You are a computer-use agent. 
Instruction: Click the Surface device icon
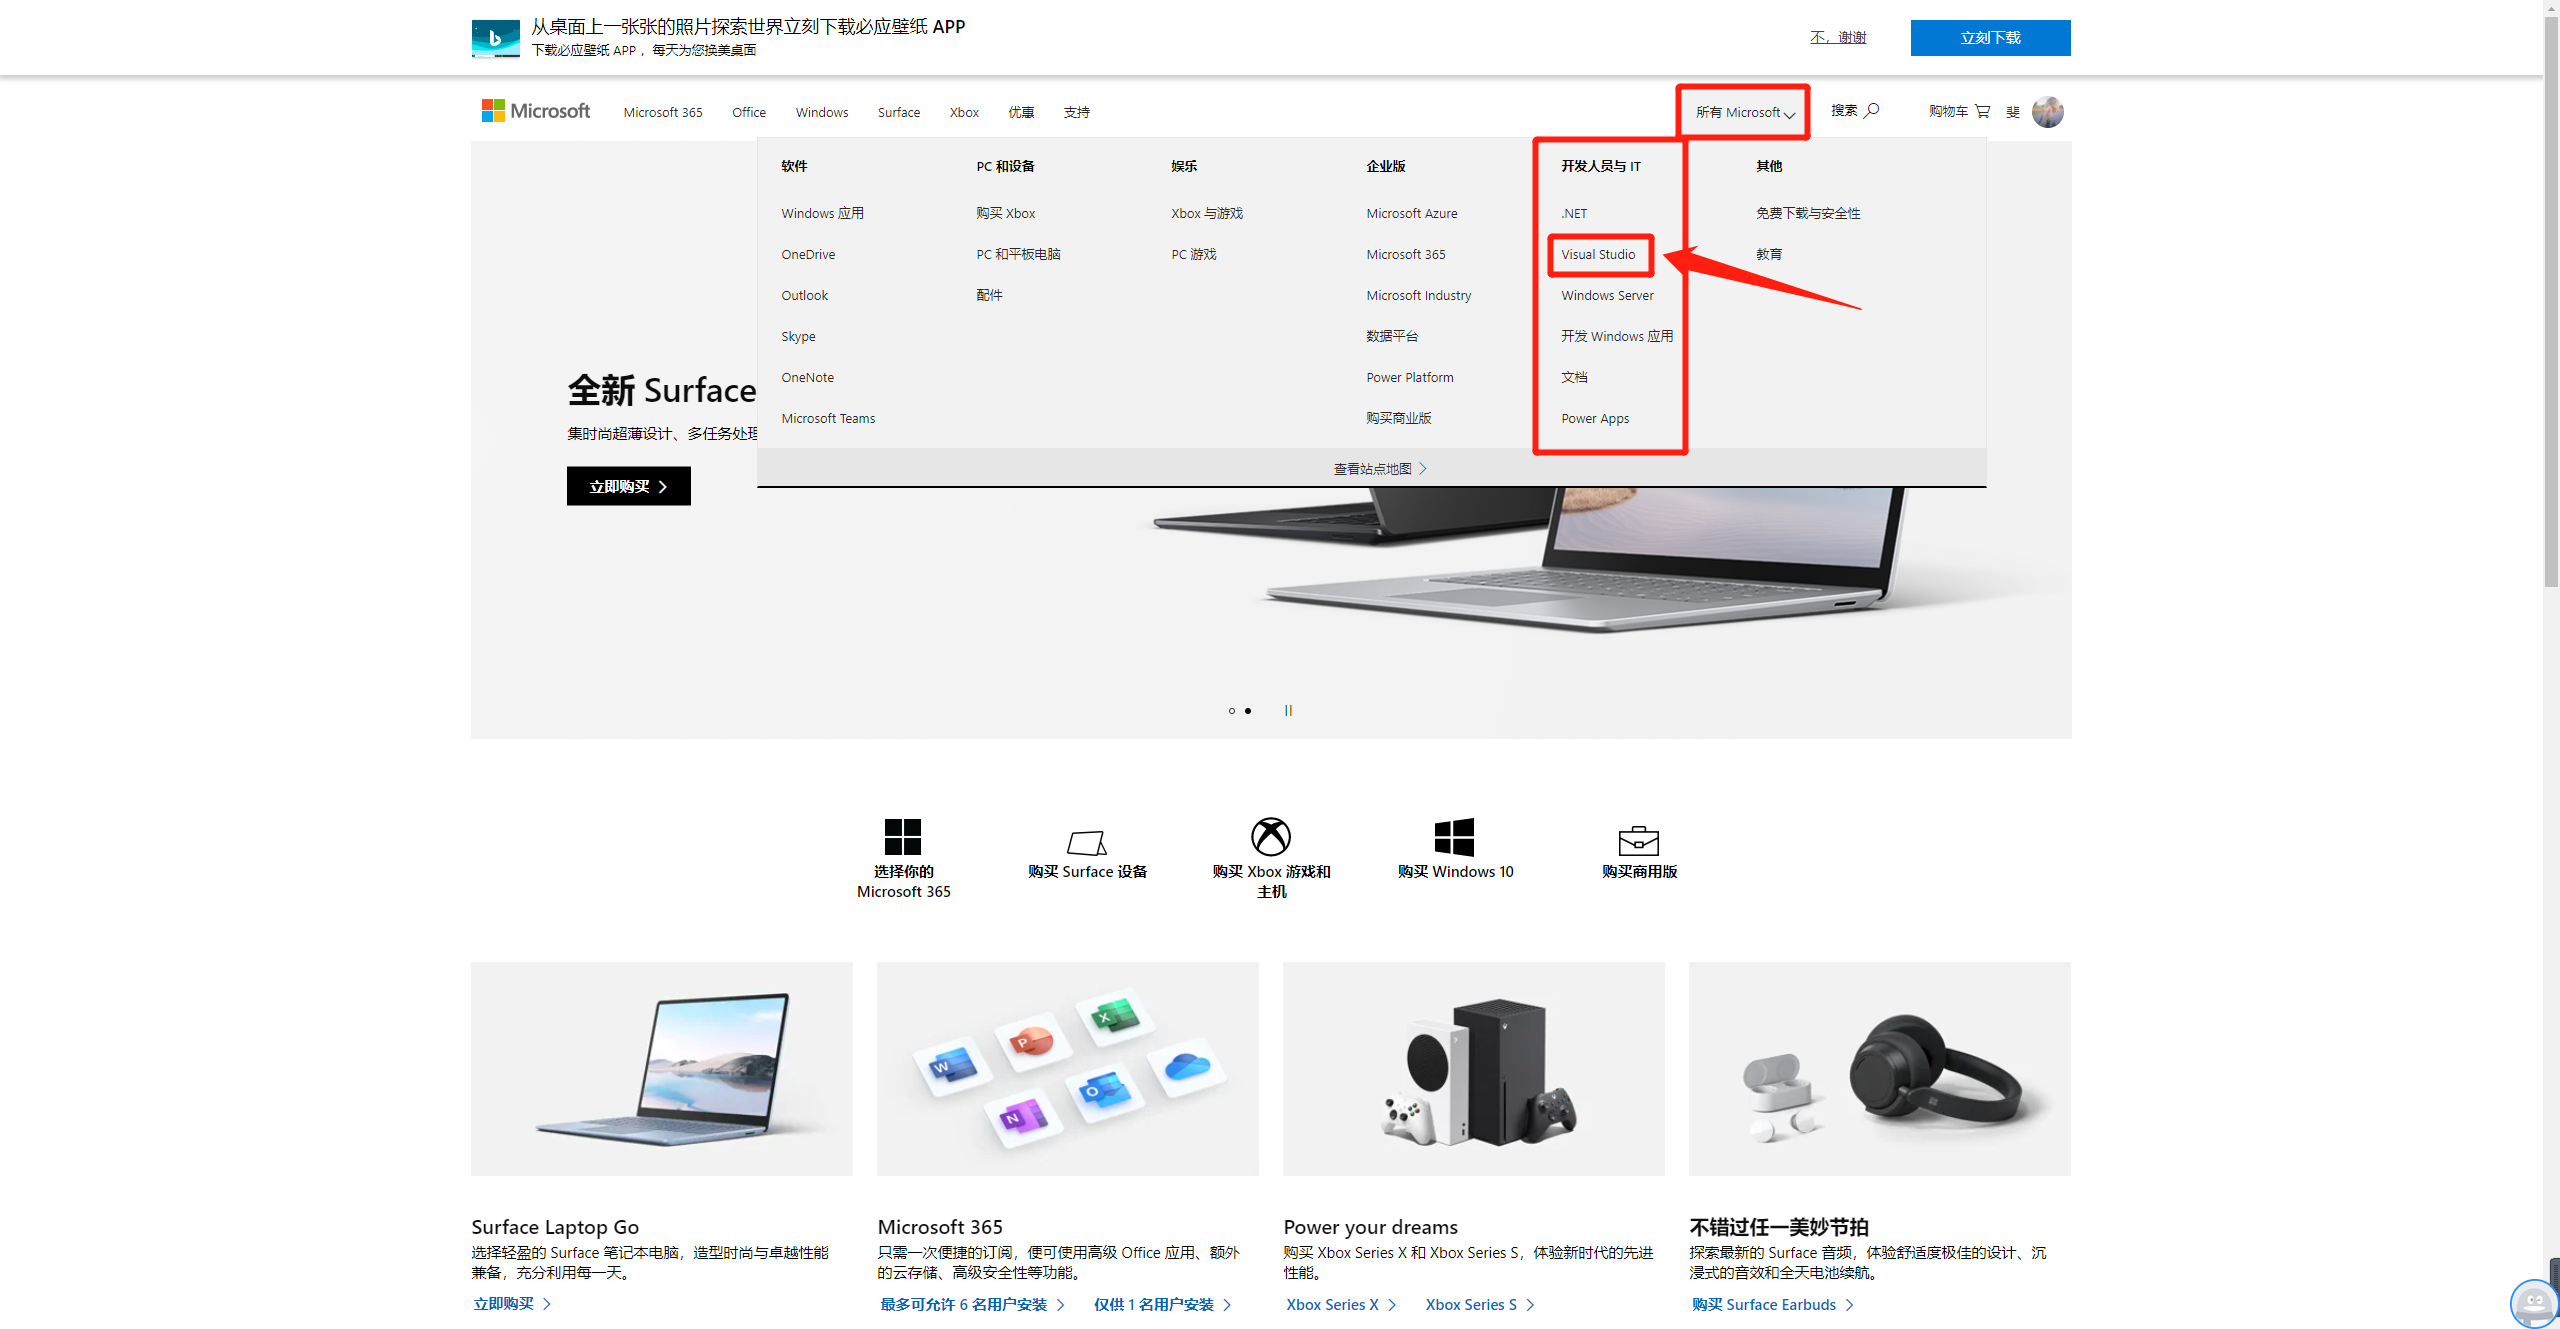(x=1087, y=842)
